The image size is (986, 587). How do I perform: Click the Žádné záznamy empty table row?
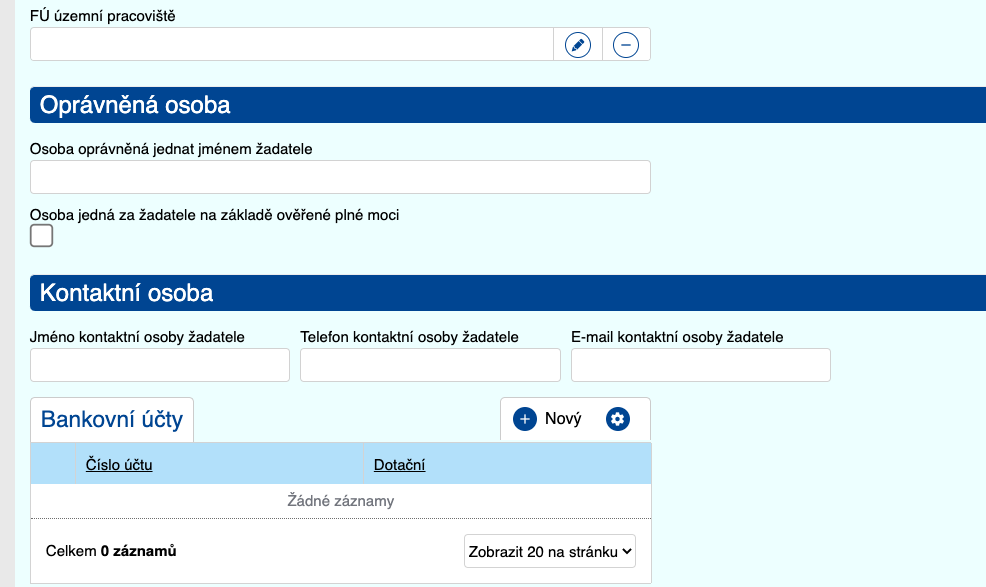pyautogui.click(x=341, y=501)
